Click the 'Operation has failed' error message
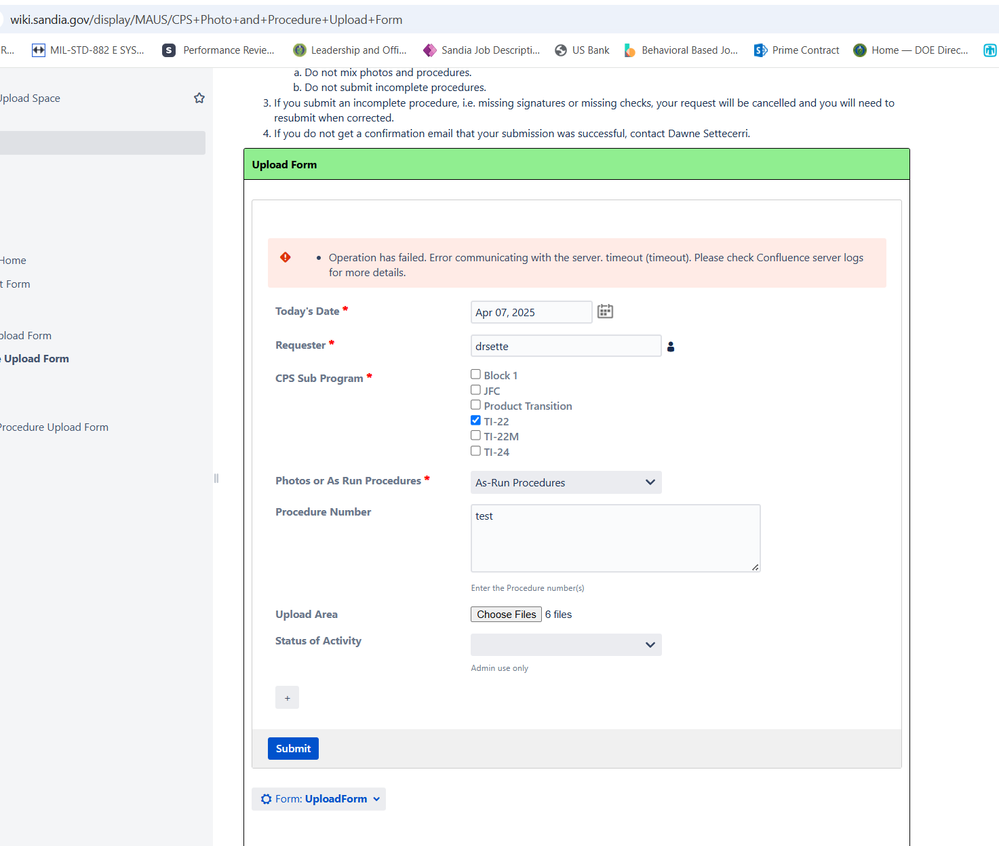Image resolution: width=999 pixels, height=846 pixels. (x=596, y=265)
